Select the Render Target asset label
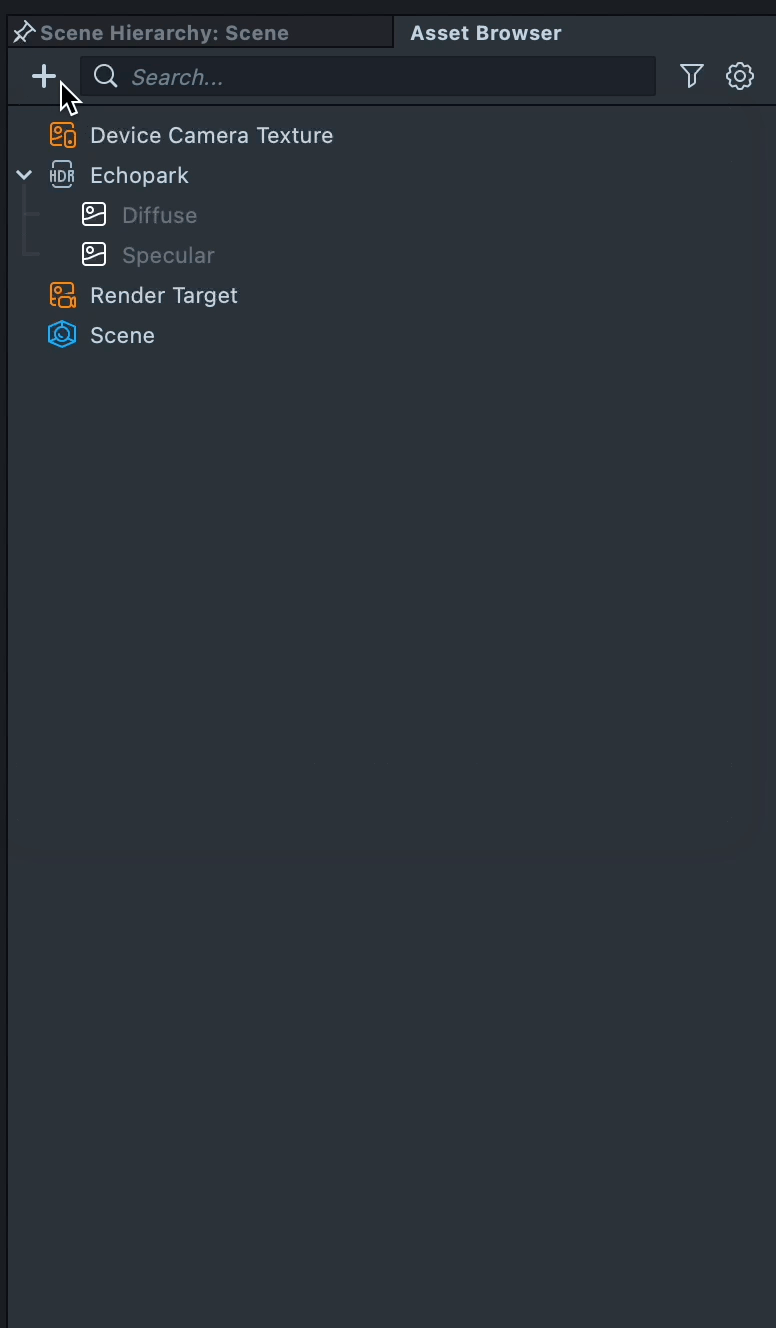Screen dimensions: 776x1328 pyautogui.click(x=164, y=295)
